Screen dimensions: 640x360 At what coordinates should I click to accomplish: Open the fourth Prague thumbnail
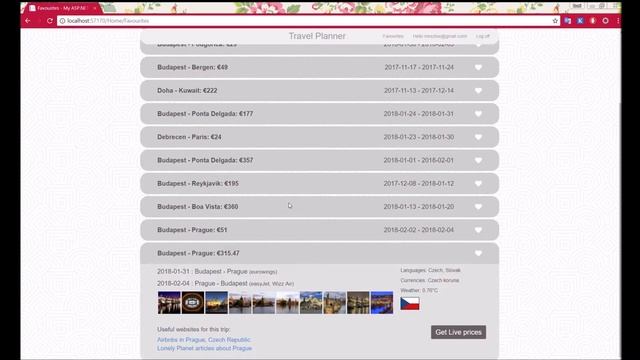pyautogui.click(x=240, y=302)
